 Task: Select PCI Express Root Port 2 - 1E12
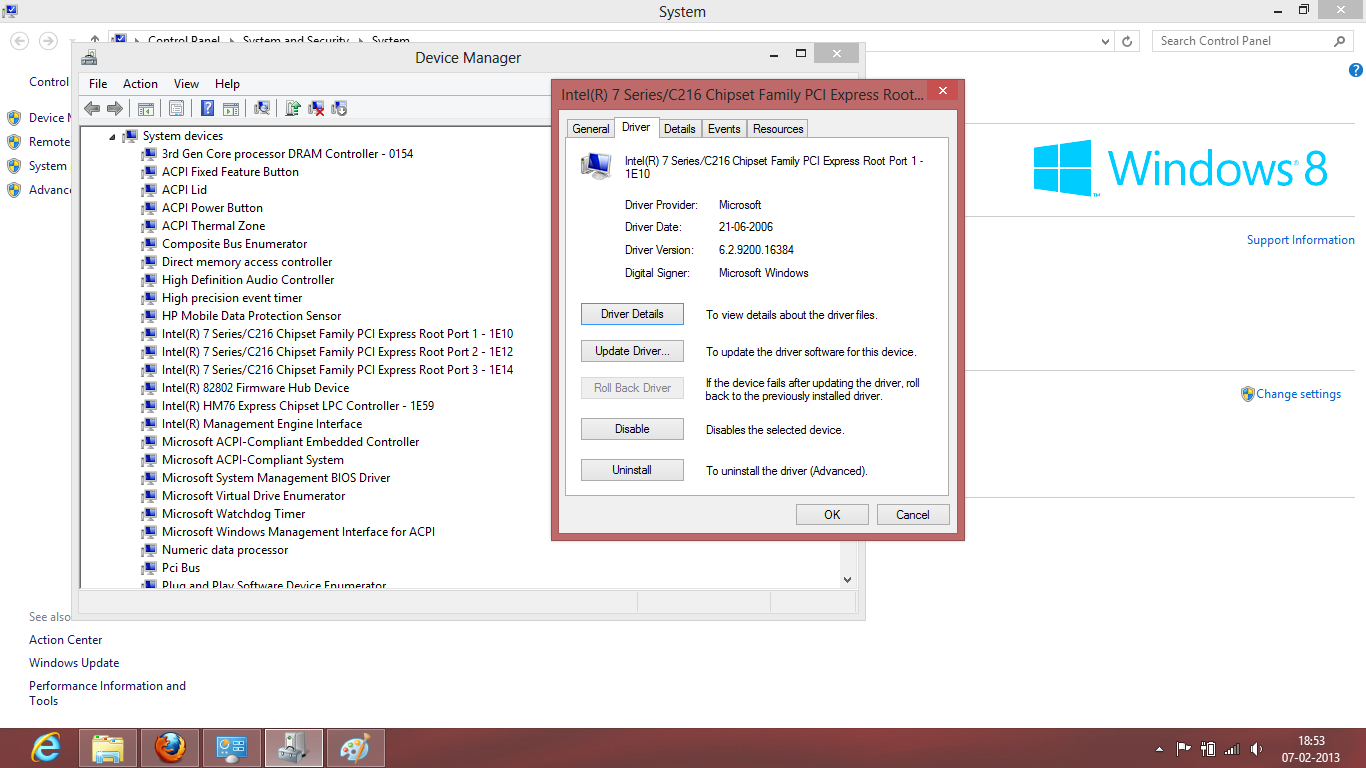337,352
